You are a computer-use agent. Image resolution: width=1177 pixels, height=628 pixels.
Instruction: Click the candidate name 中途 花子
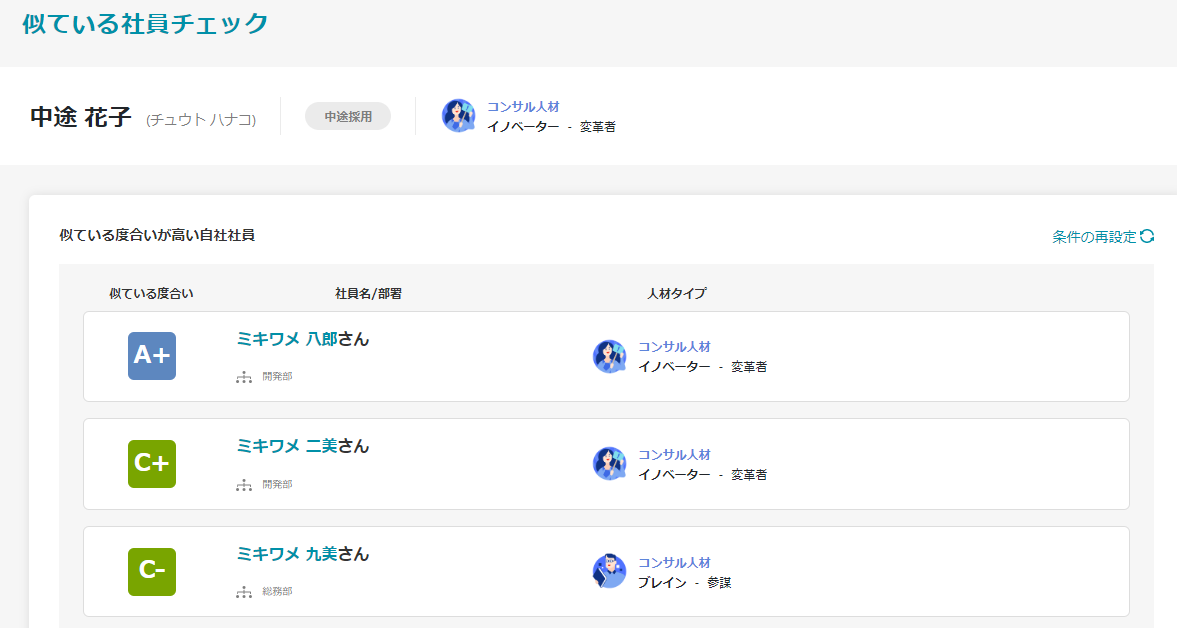point(81,117)
